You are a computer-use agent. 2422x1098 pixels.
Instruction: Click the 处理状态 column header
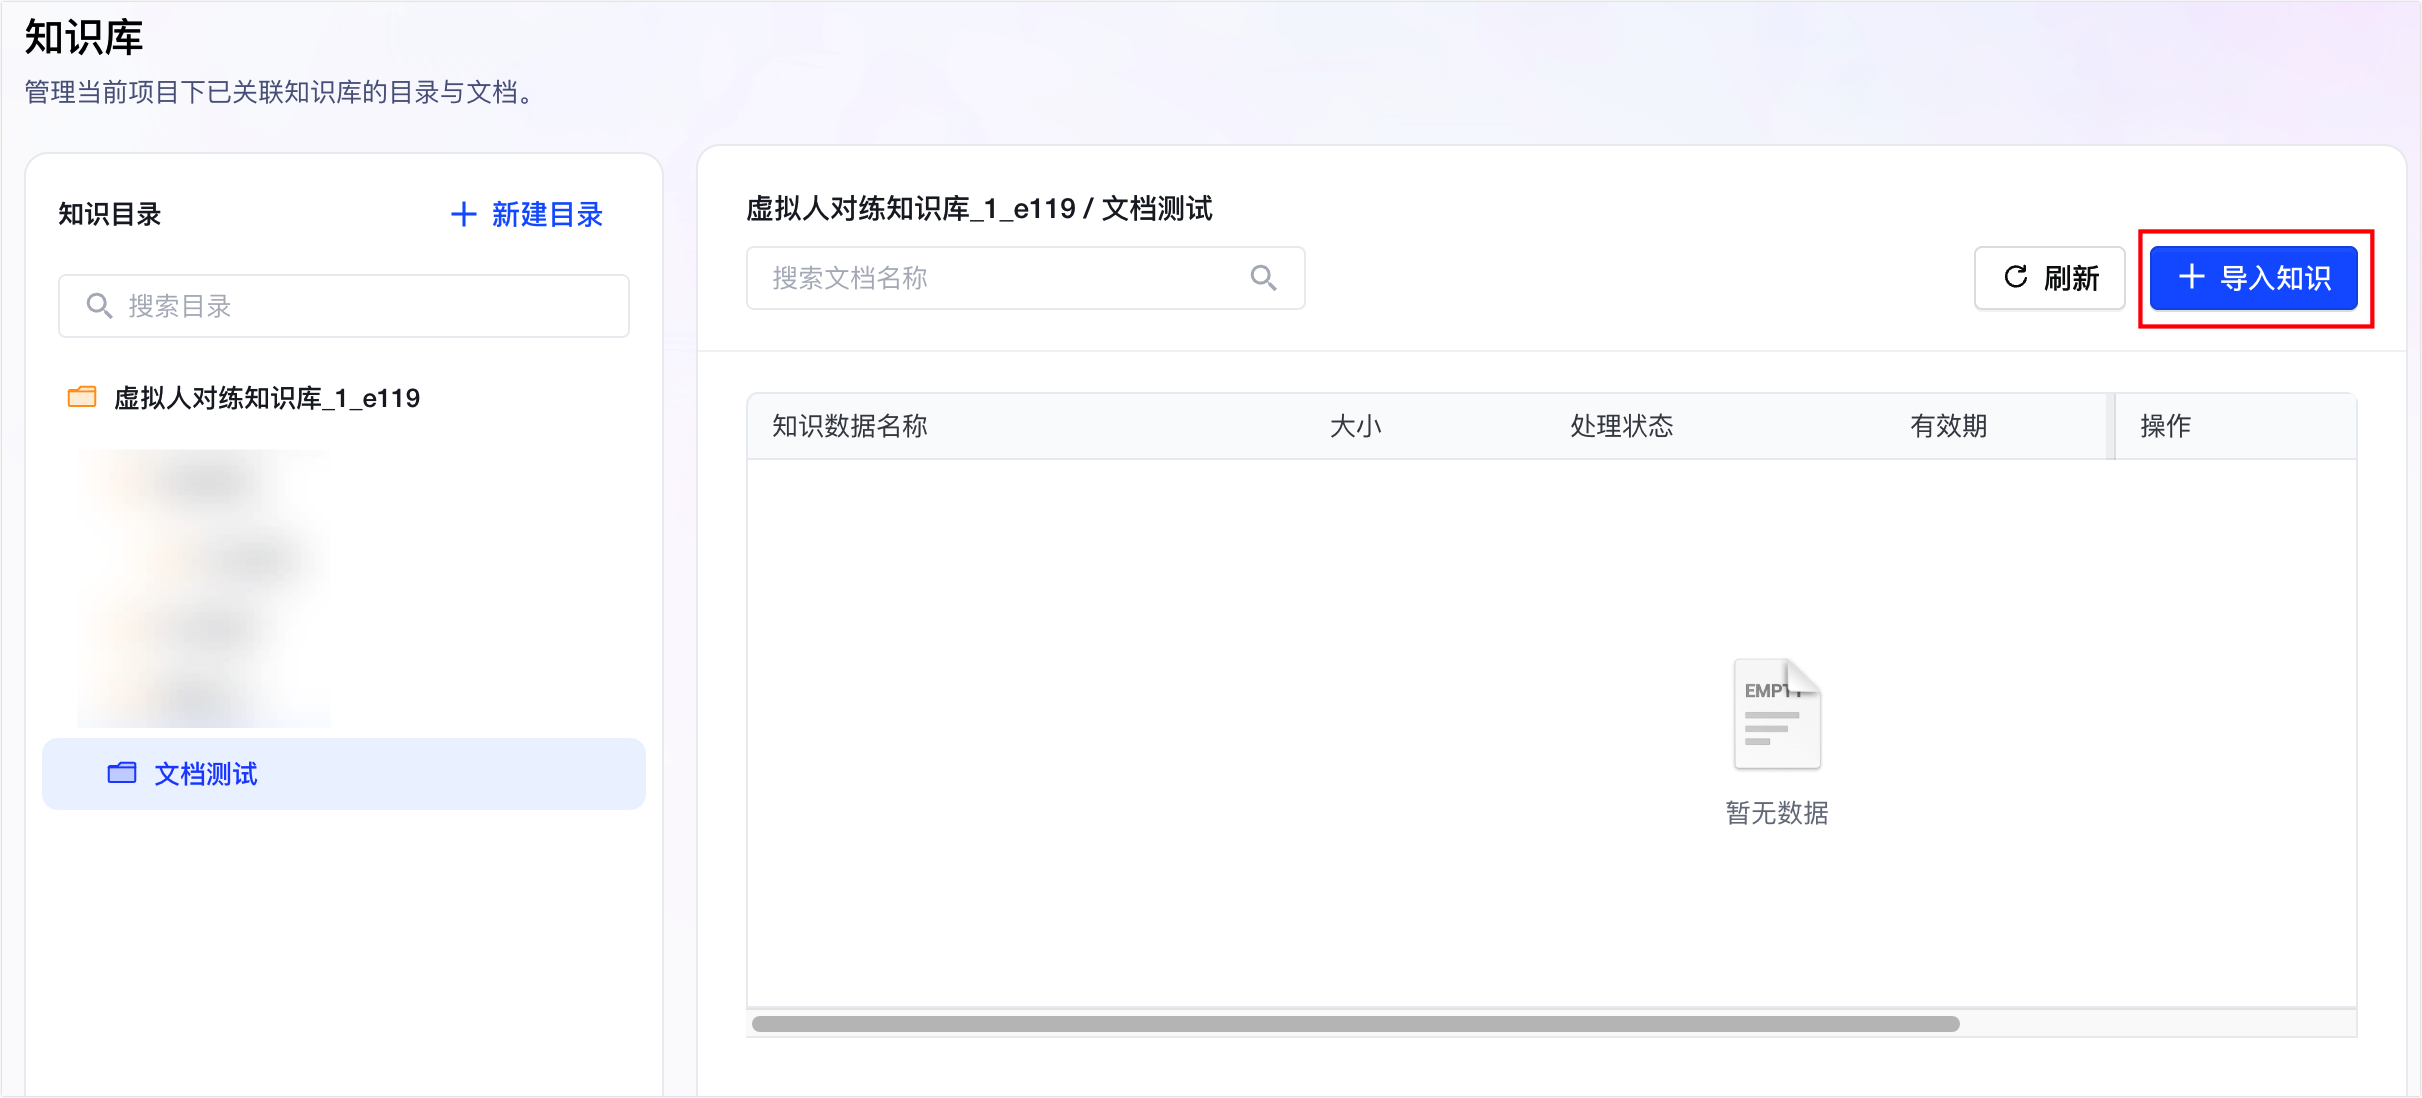[1622, 426]
